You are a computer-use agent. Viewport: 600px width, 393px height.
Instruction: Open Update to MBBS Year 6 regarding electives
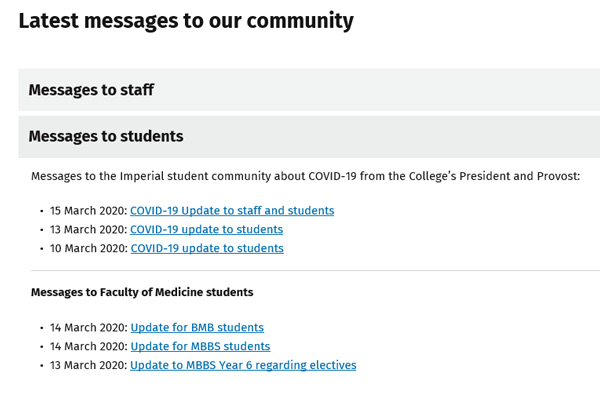[x=243, y=365]
